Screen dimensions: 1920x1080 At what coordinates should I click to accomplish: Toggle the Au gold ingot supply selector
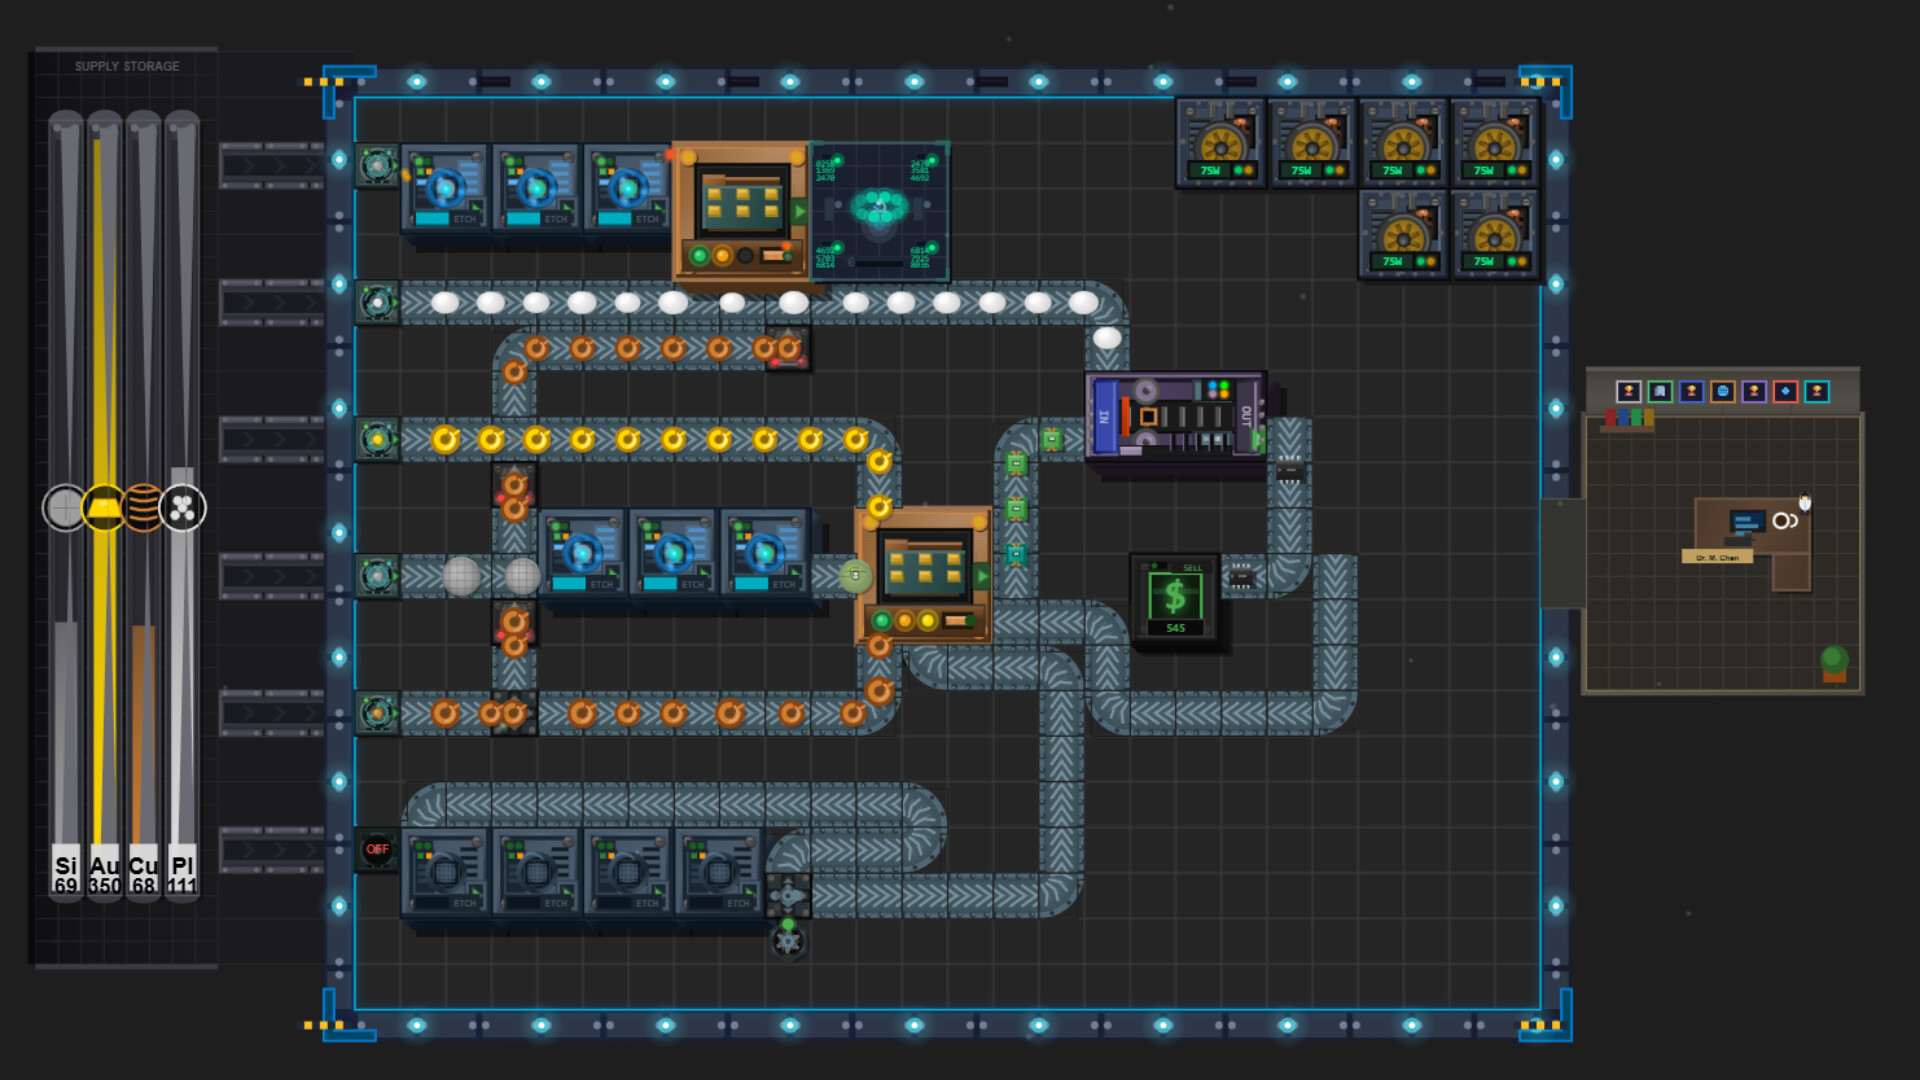(x=104, y=508)
